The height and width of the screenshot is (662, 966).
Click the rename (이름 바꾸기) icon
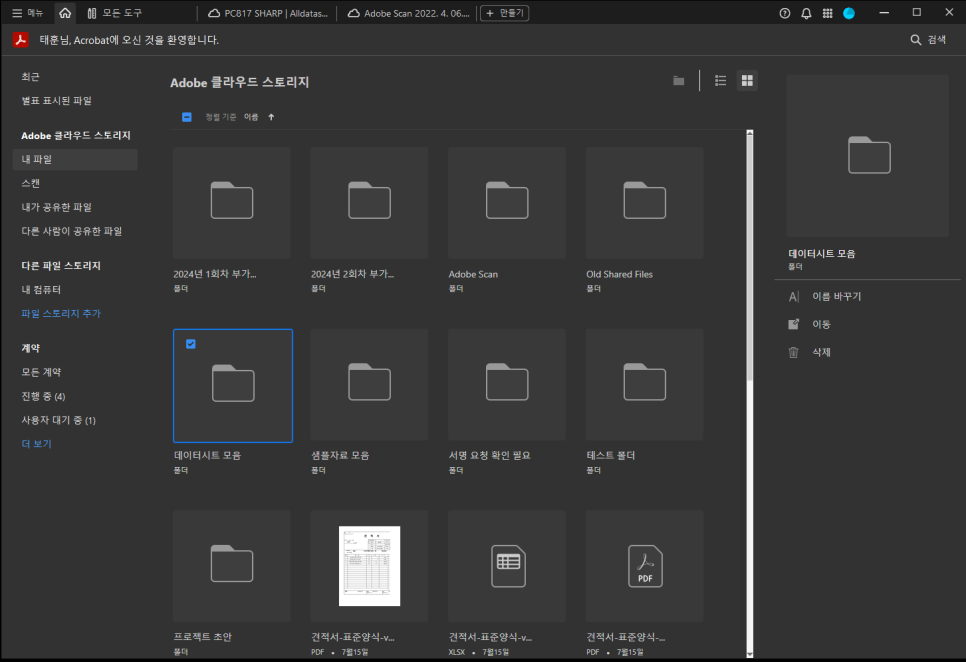point(794,297)
